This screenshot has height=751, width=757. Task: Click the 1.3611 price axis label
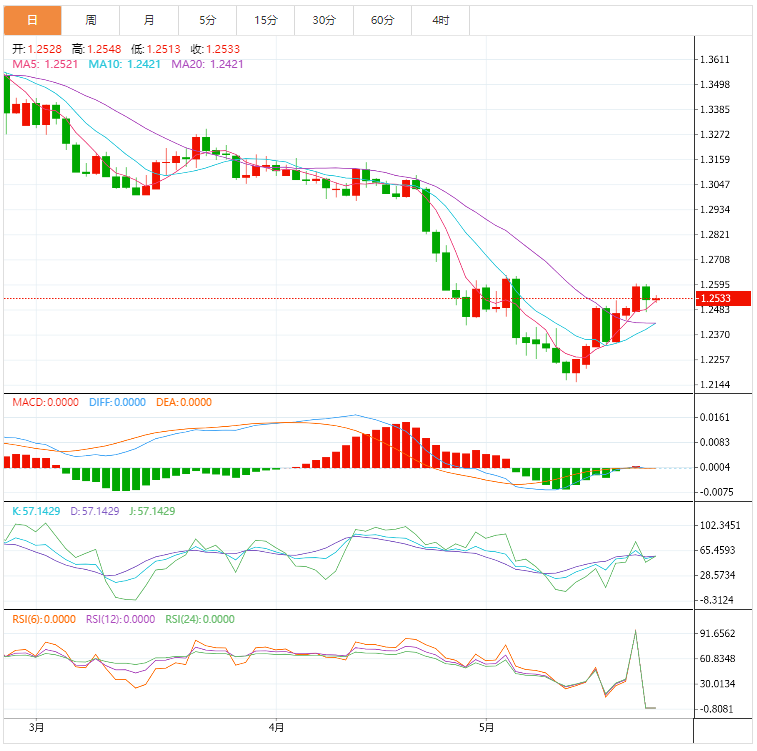coord(715,60)
